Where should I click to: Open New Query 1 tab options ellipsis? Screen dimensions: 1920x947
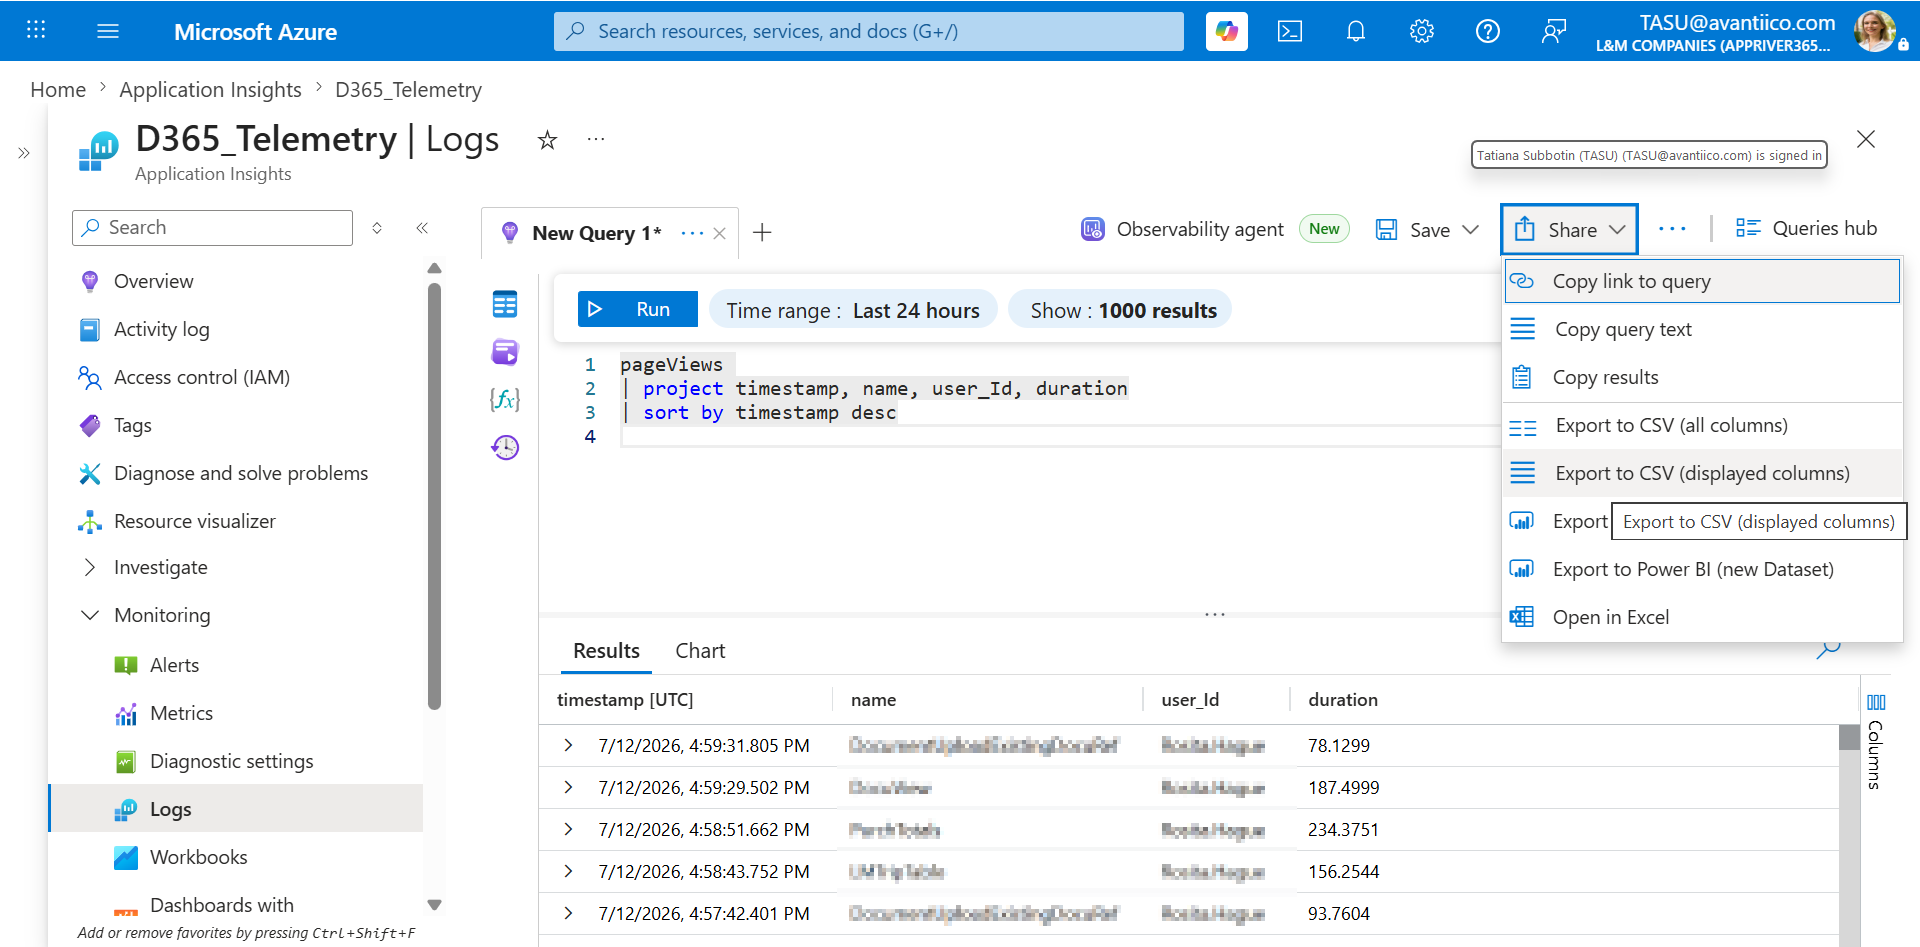691,233
